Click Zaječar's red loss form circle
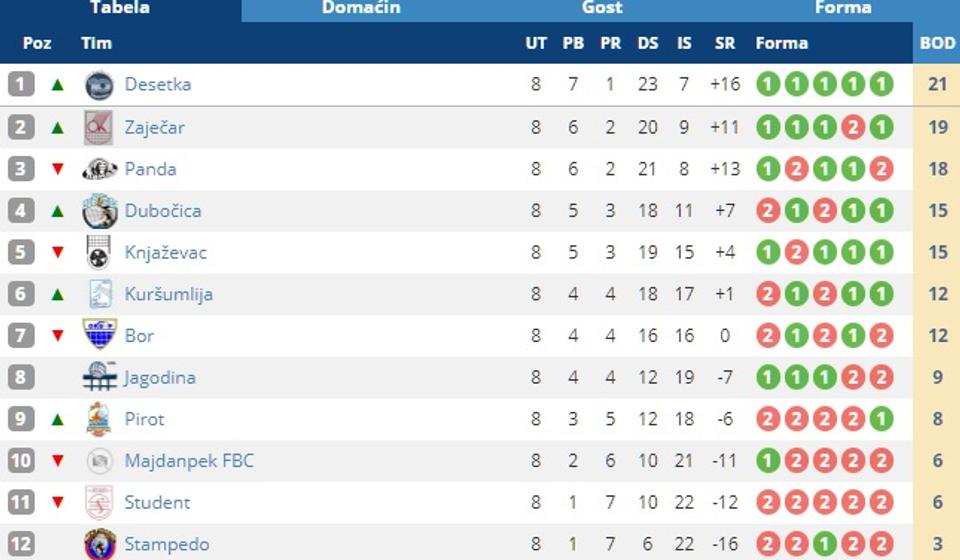This screenshot has height=560, width=960. tap(852, 127)
